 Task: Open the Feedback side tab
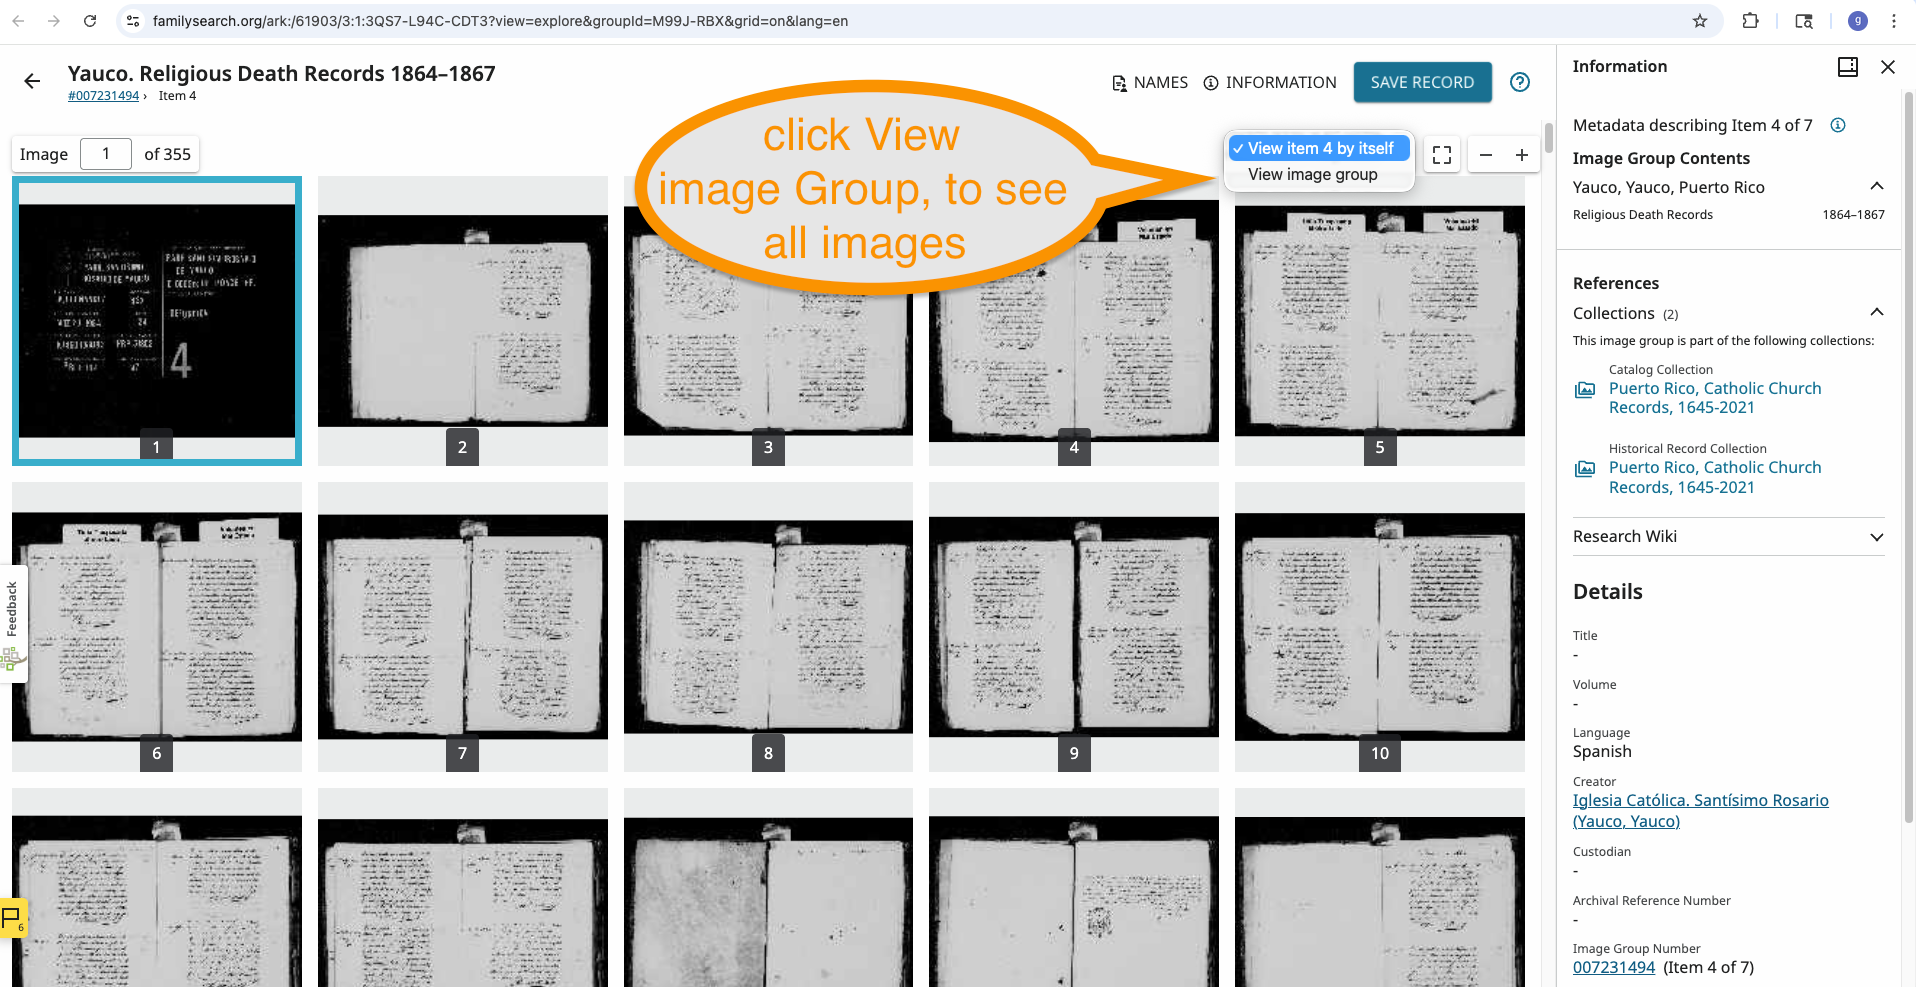pos(12,622)
